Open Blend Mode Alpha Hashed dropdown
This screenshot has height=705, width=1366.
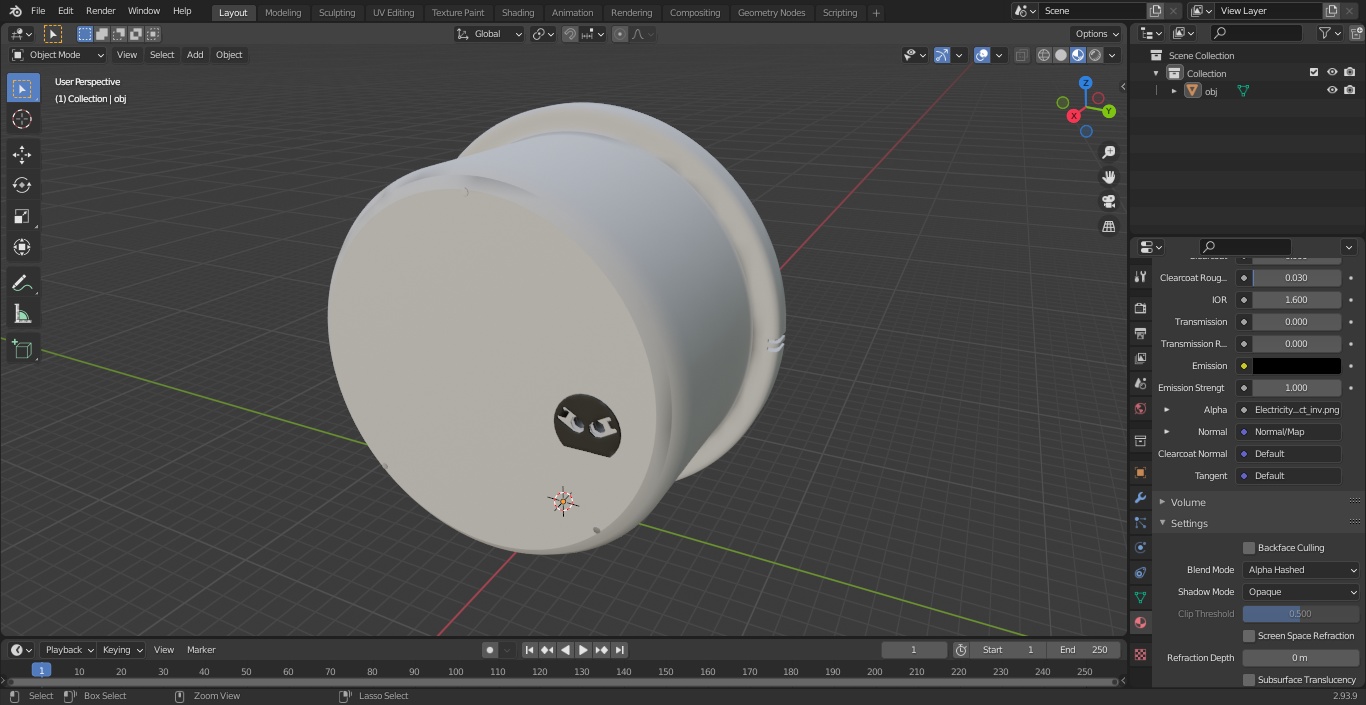pyautogui.click(x=1301, y=570)
